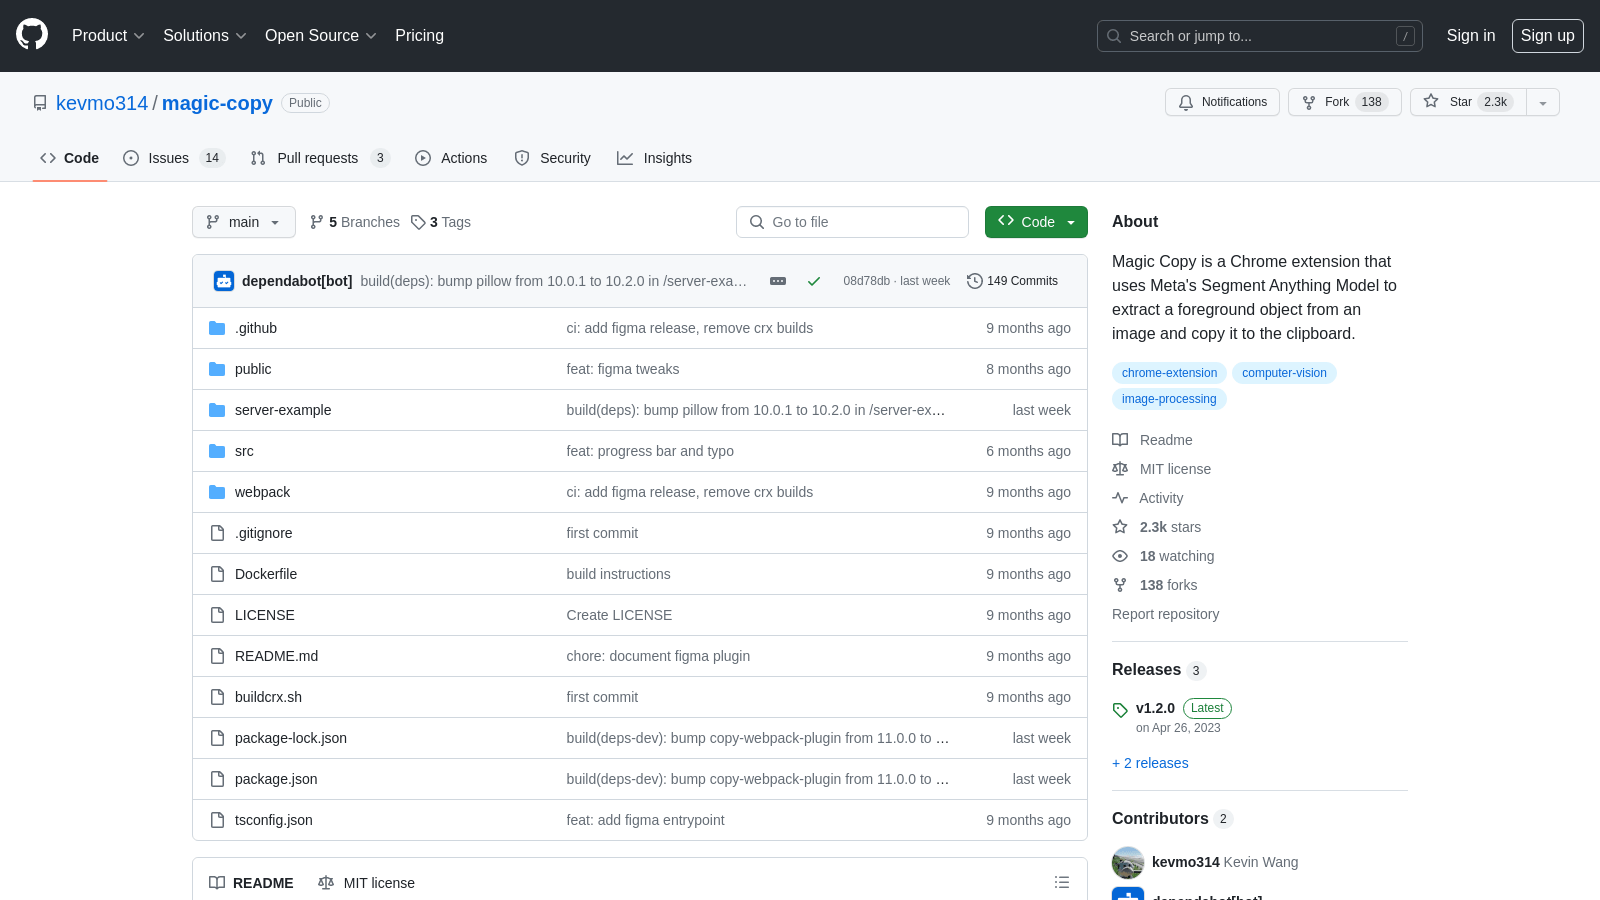Image resolution: width=1600 pixels, height=900 pixels.
Task: Click the chrome-extension topic tag
Action: [x=1169, y=373]
